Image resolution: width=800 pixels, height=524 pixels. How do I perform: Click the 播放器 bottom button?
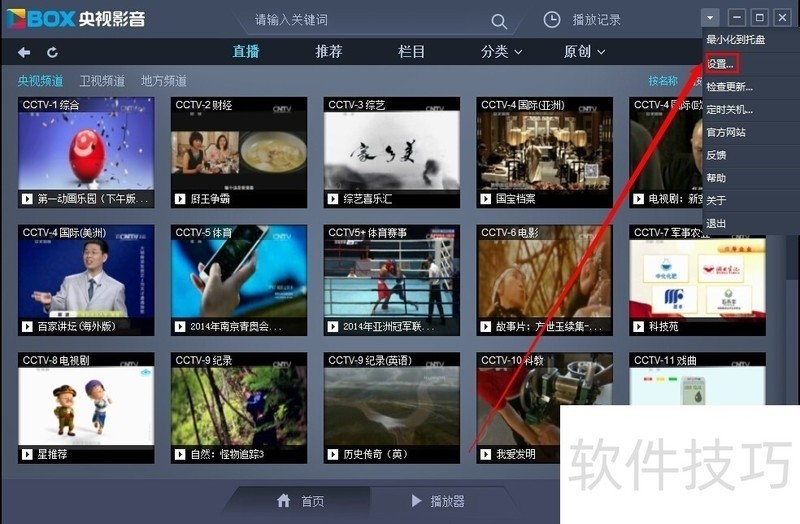click(438, 501)
